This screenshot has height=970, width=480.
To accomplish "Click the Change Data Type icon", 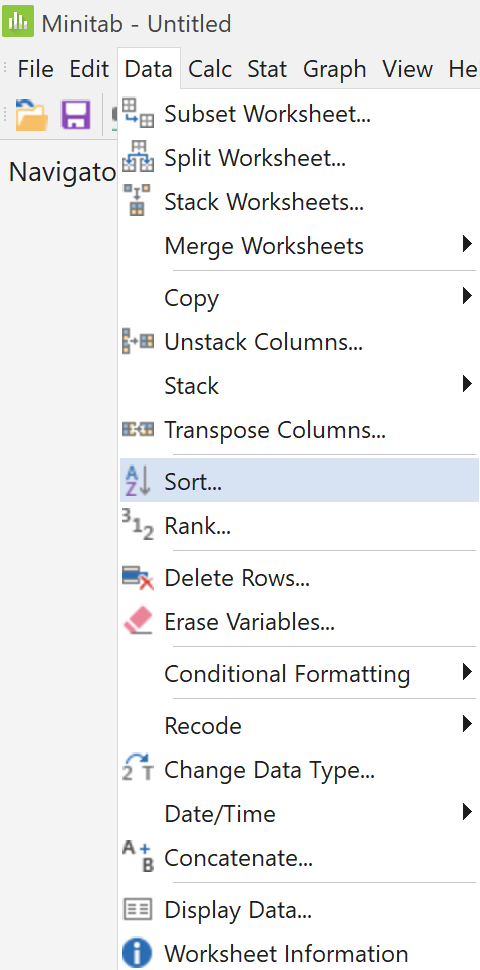I will 137,767.
